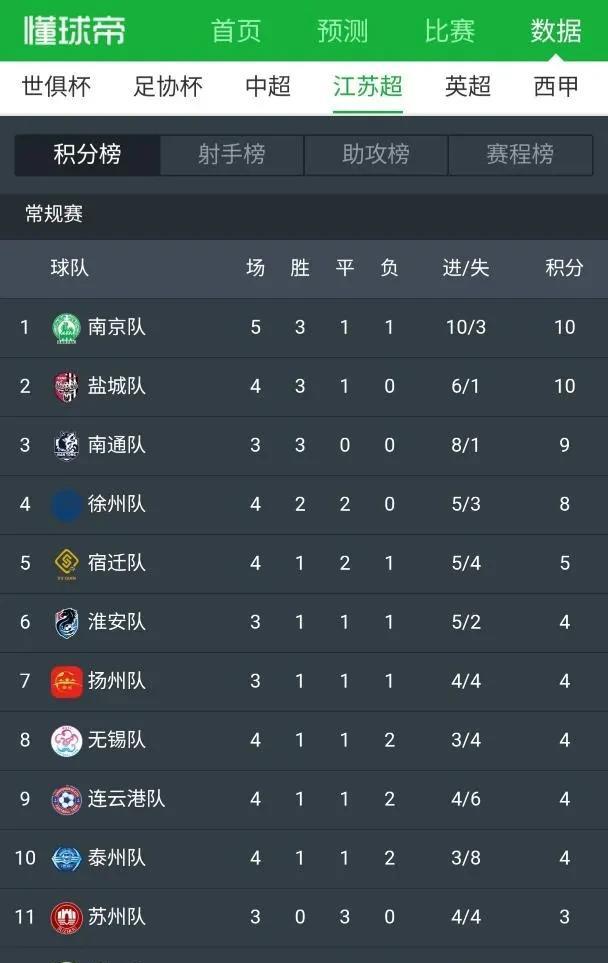Open the 苏州队 team crest
This screenshot has width=608, height=963.
[67, 917]
